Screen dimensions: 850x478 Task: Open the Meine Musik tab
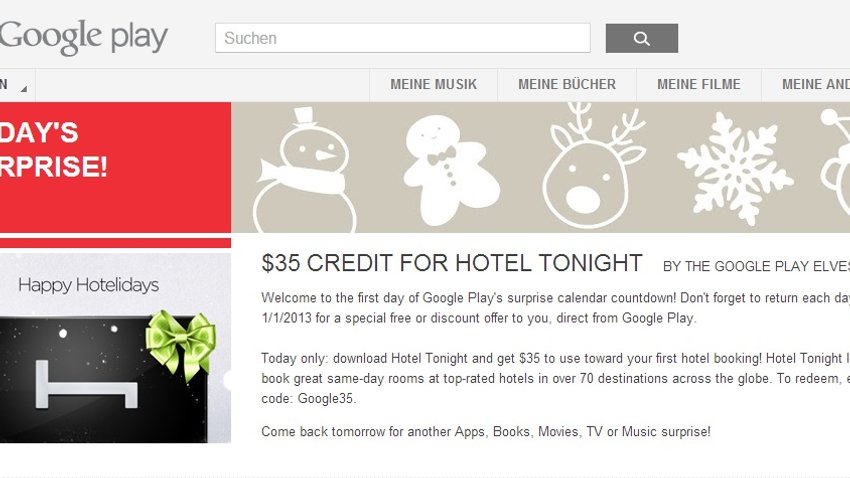click(x=433, y=85)
